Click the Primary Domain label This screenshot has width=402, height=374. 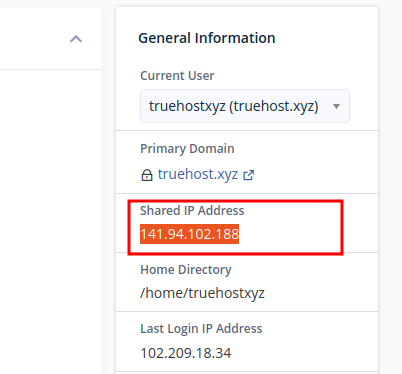187,149
